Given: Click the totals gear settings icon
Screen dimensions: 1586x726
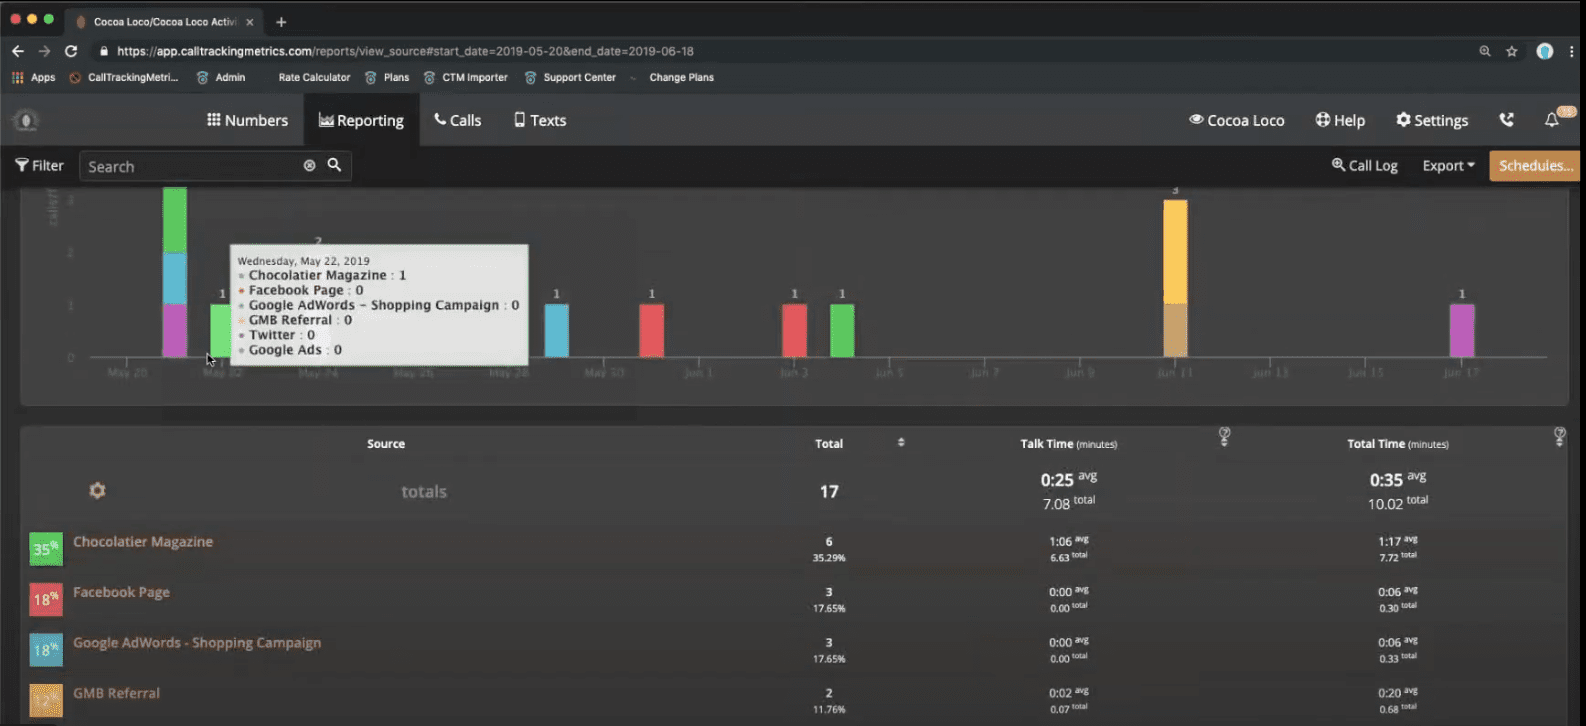Looking at the screenshot, I should (97, 491).
